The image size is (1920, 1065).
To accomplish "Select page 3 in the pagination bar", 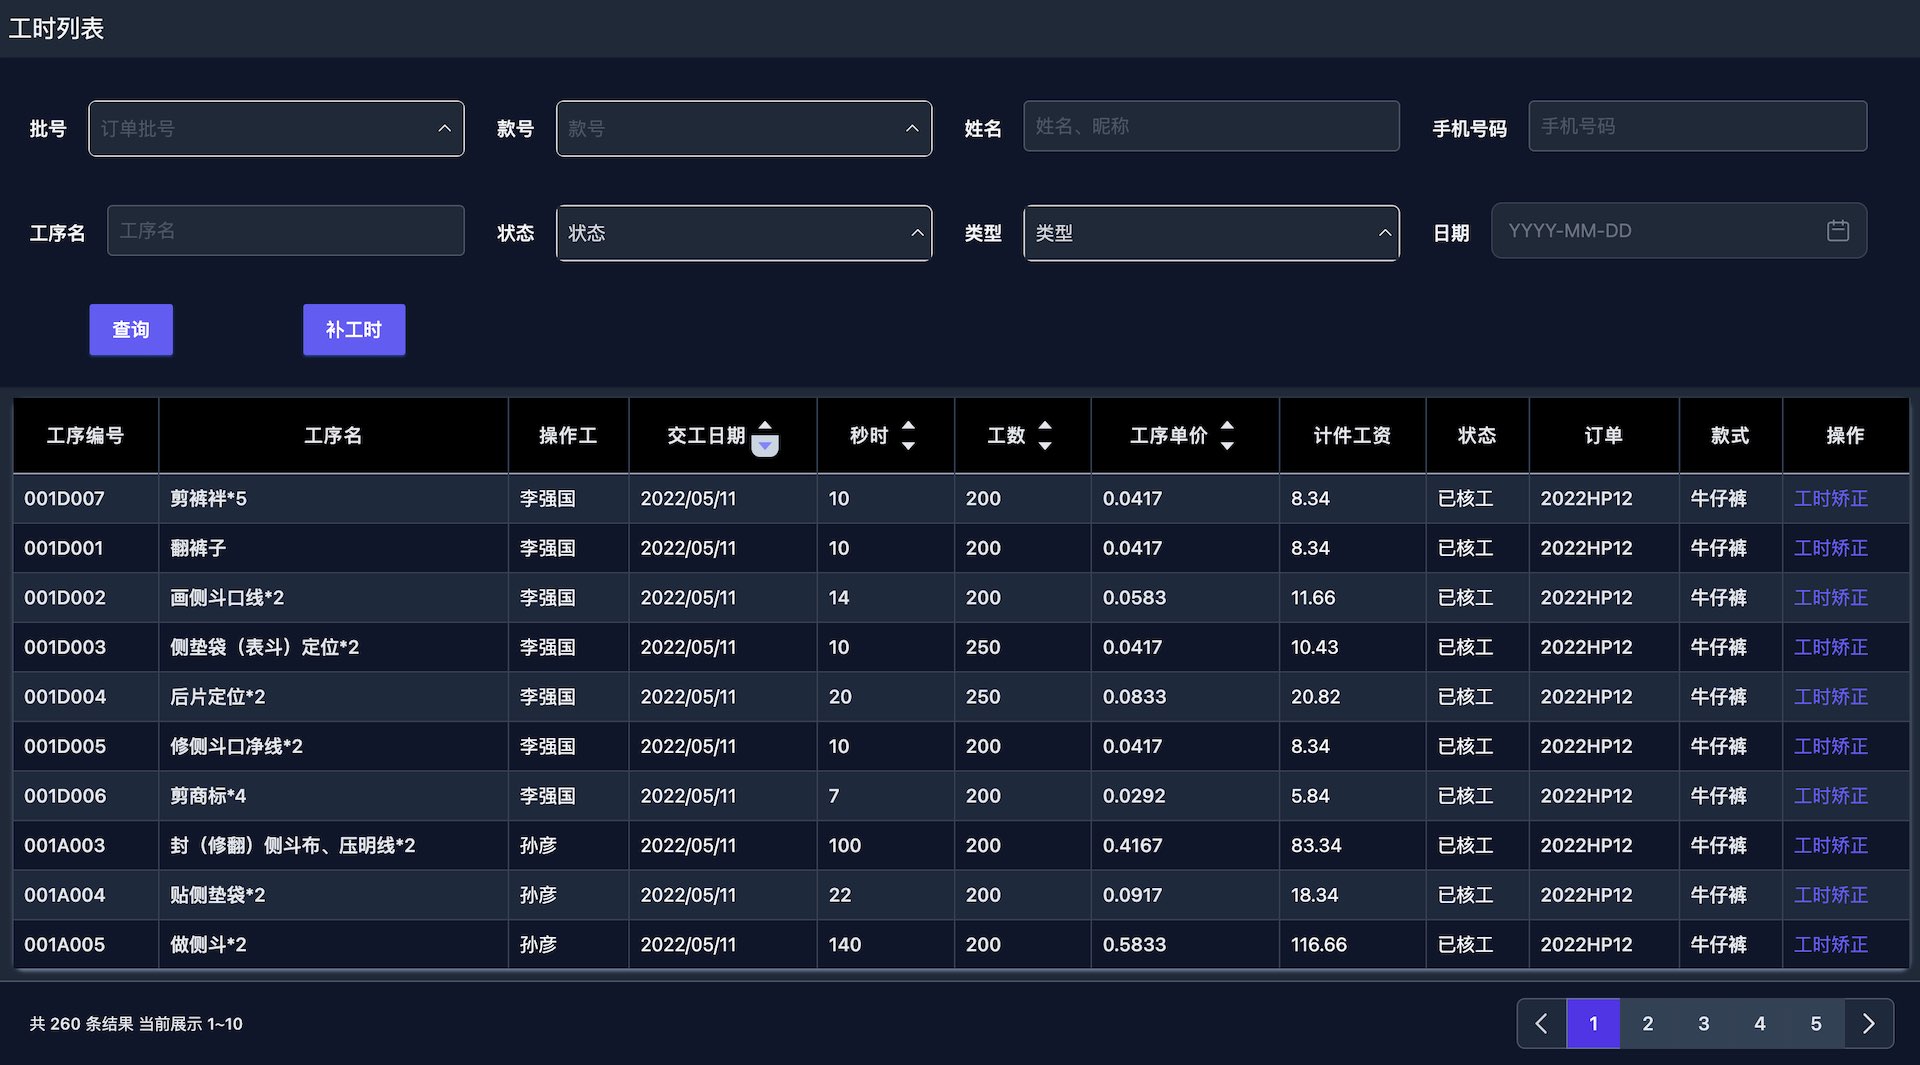I will (x=1703, y=1023).
